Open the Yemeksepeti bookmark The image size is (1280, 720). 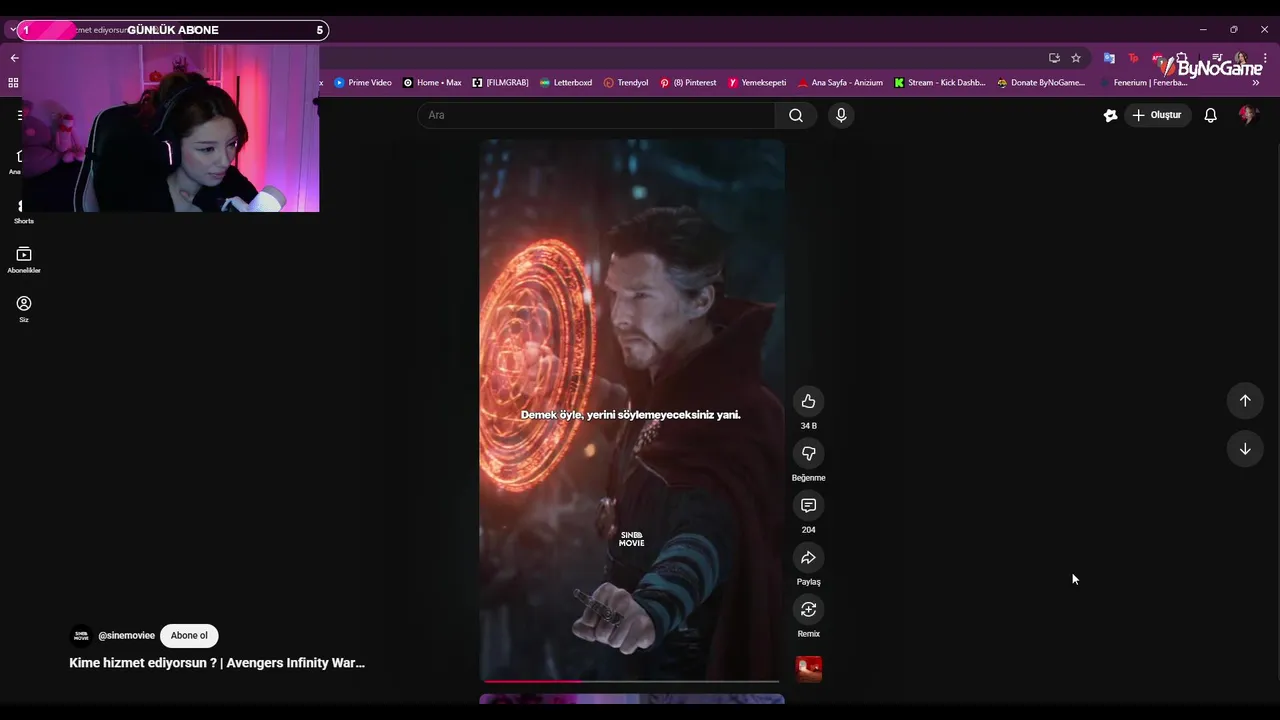[757, 83]
